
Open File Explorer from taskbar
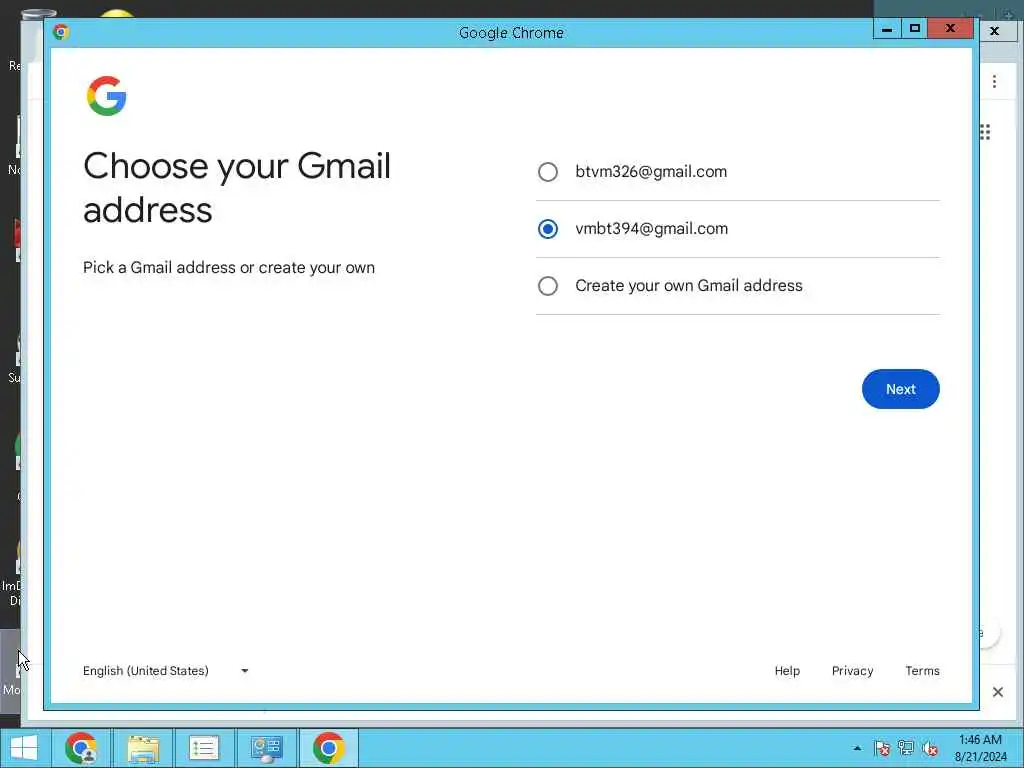[143, 748]
